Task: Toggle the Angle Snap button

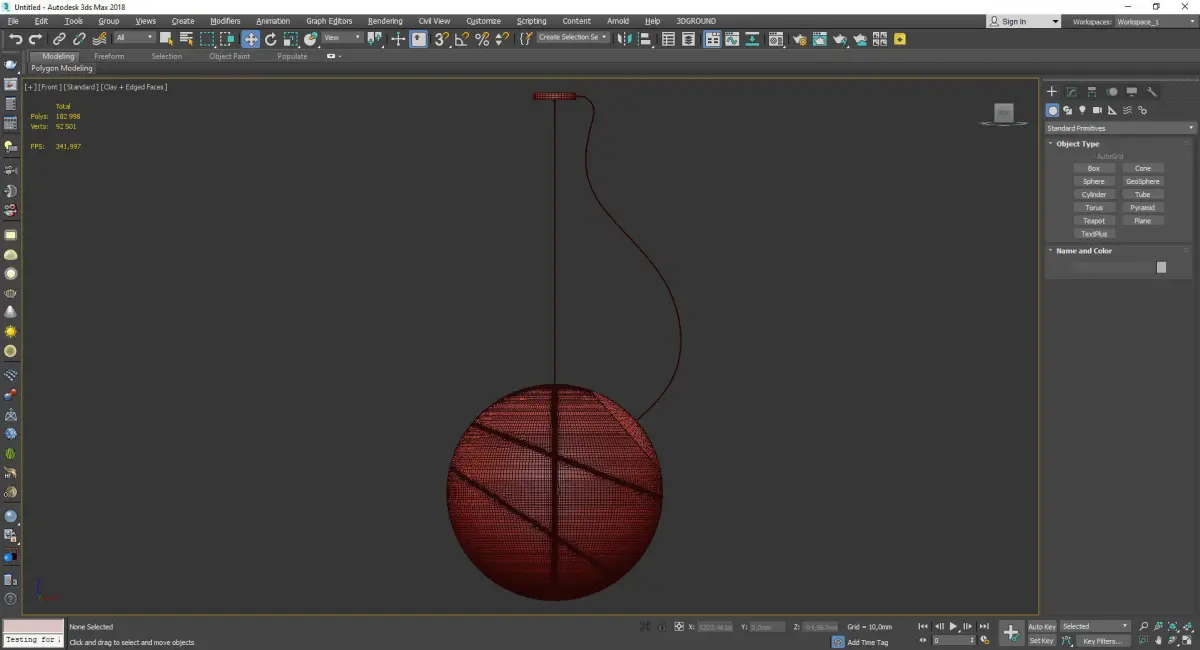Action: 461,39
